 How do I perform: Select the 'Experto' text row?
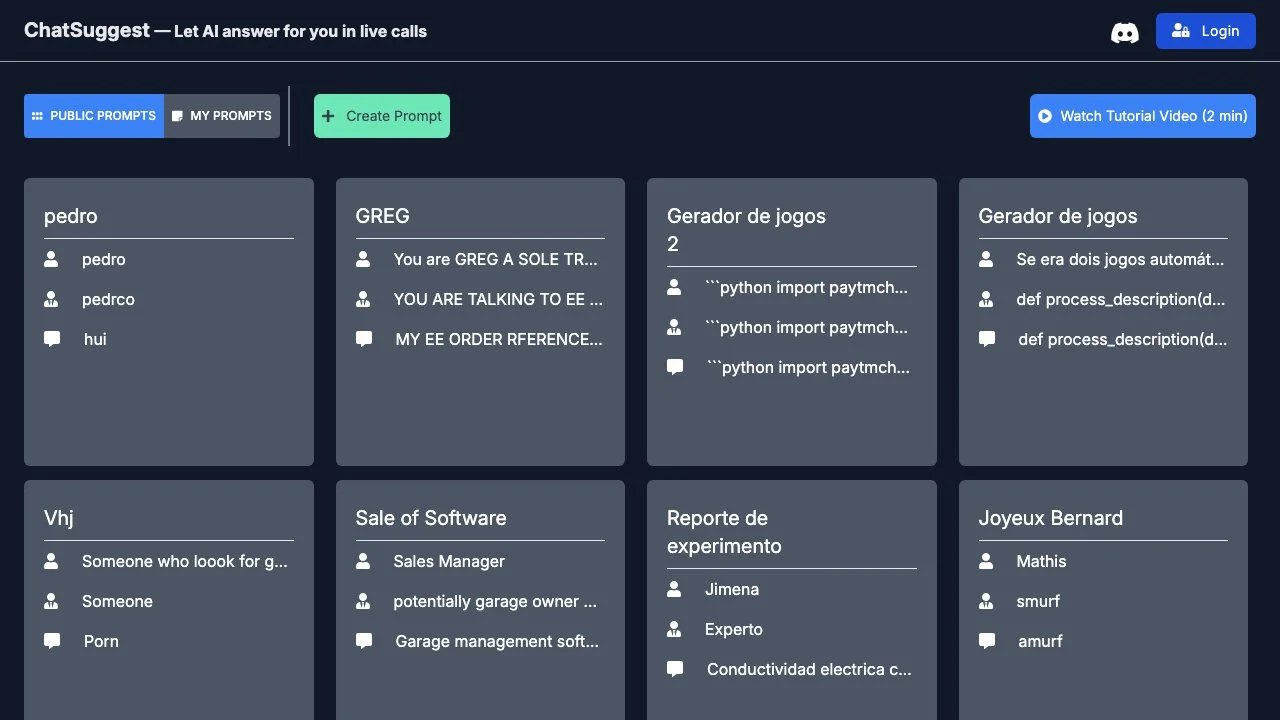pos(734,629)
